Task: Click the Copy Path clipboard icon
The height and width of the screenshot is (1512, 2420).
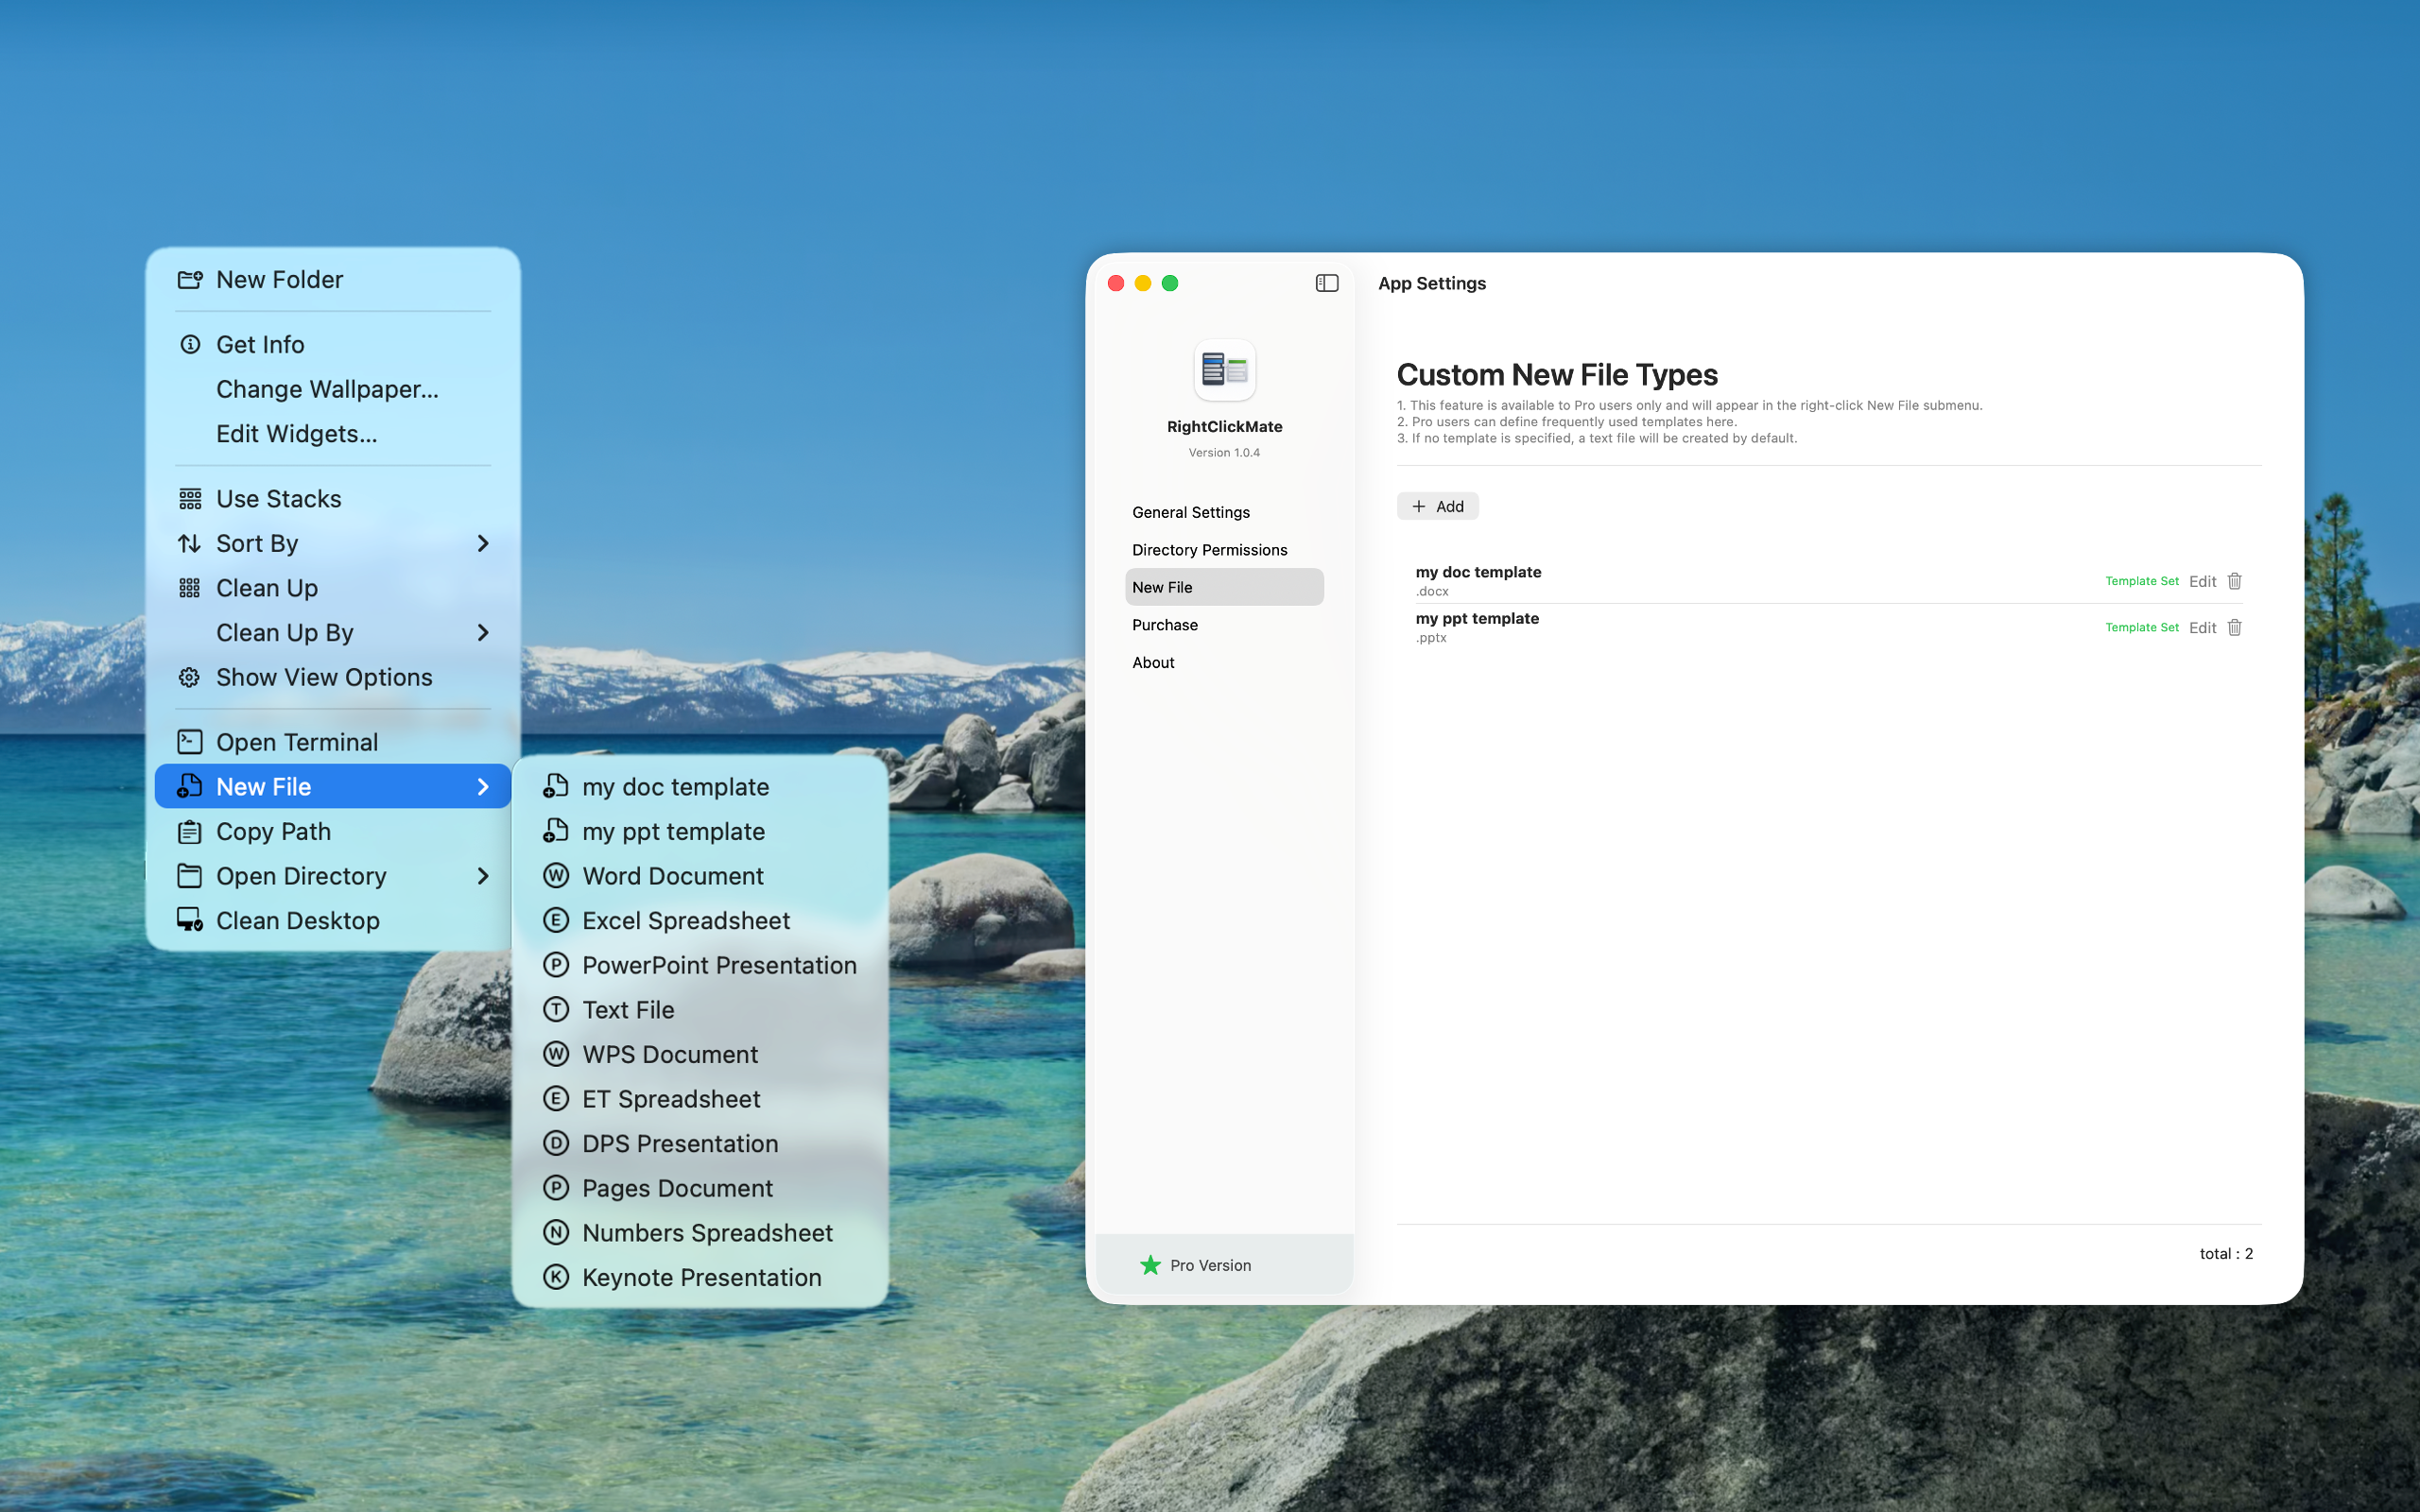Action: click(190, 831)
